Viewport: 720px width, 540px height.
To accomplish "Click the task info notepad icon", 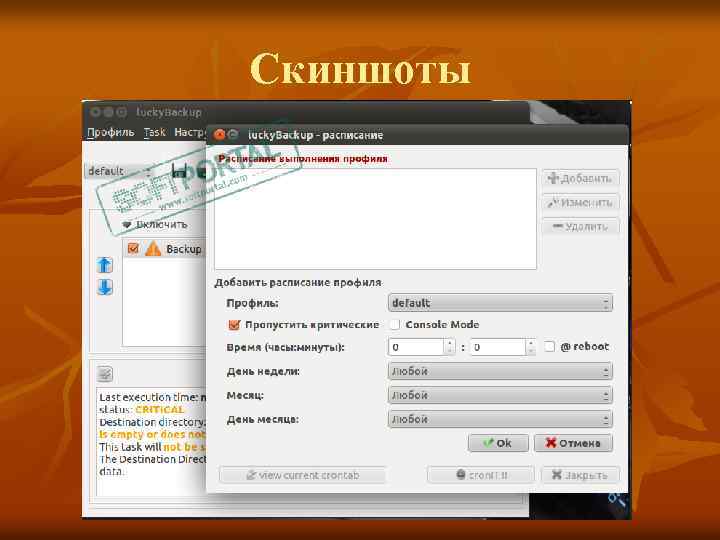I will tap(105, 374).
